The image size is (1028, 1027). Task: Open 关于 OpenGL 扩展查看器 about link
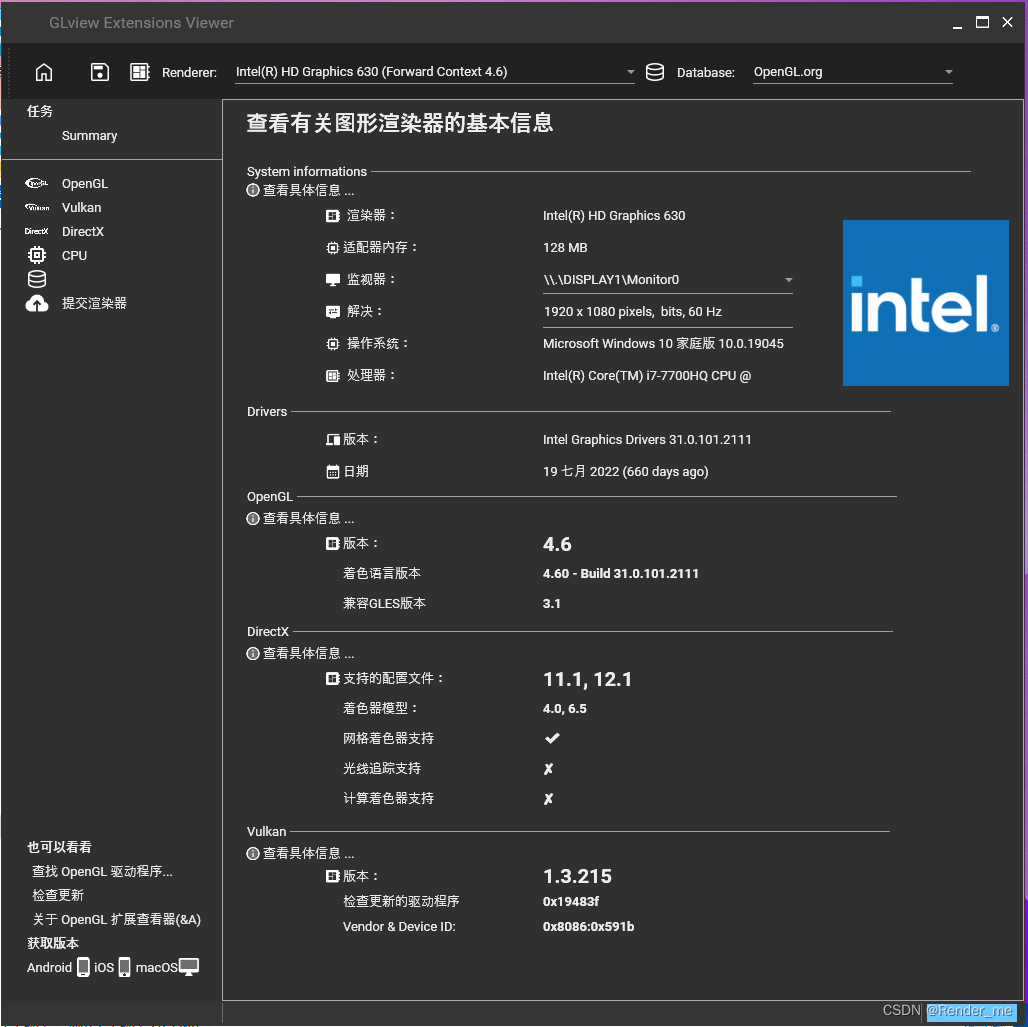click(117, 919)
